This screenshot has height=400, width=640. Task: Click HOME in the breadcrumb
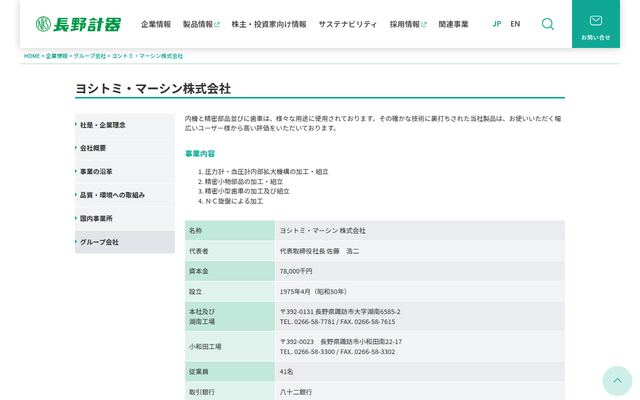(x=32, y=56)
